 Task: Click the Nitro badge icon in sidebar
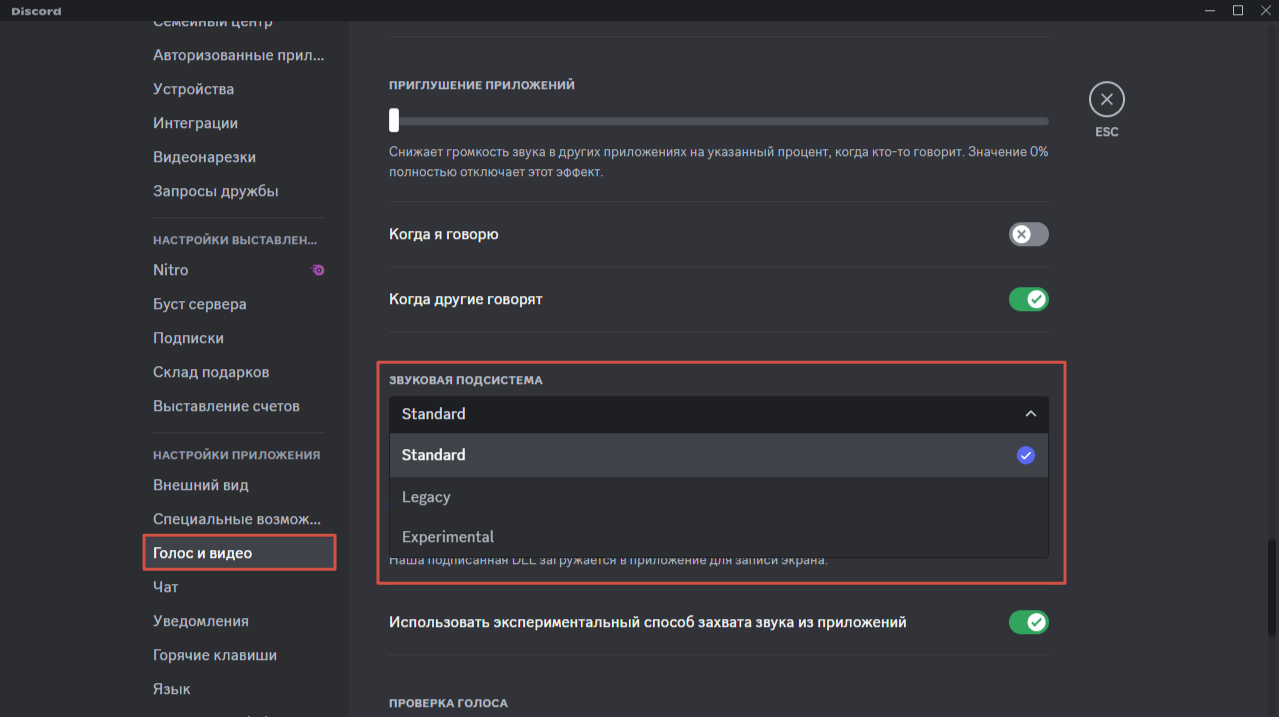317,270
